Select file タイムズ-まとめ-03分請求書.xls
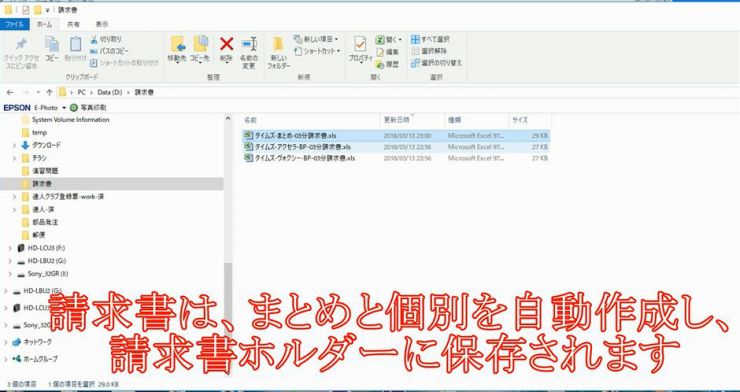This screenshot has height=392, width=740. click(396, 135)
